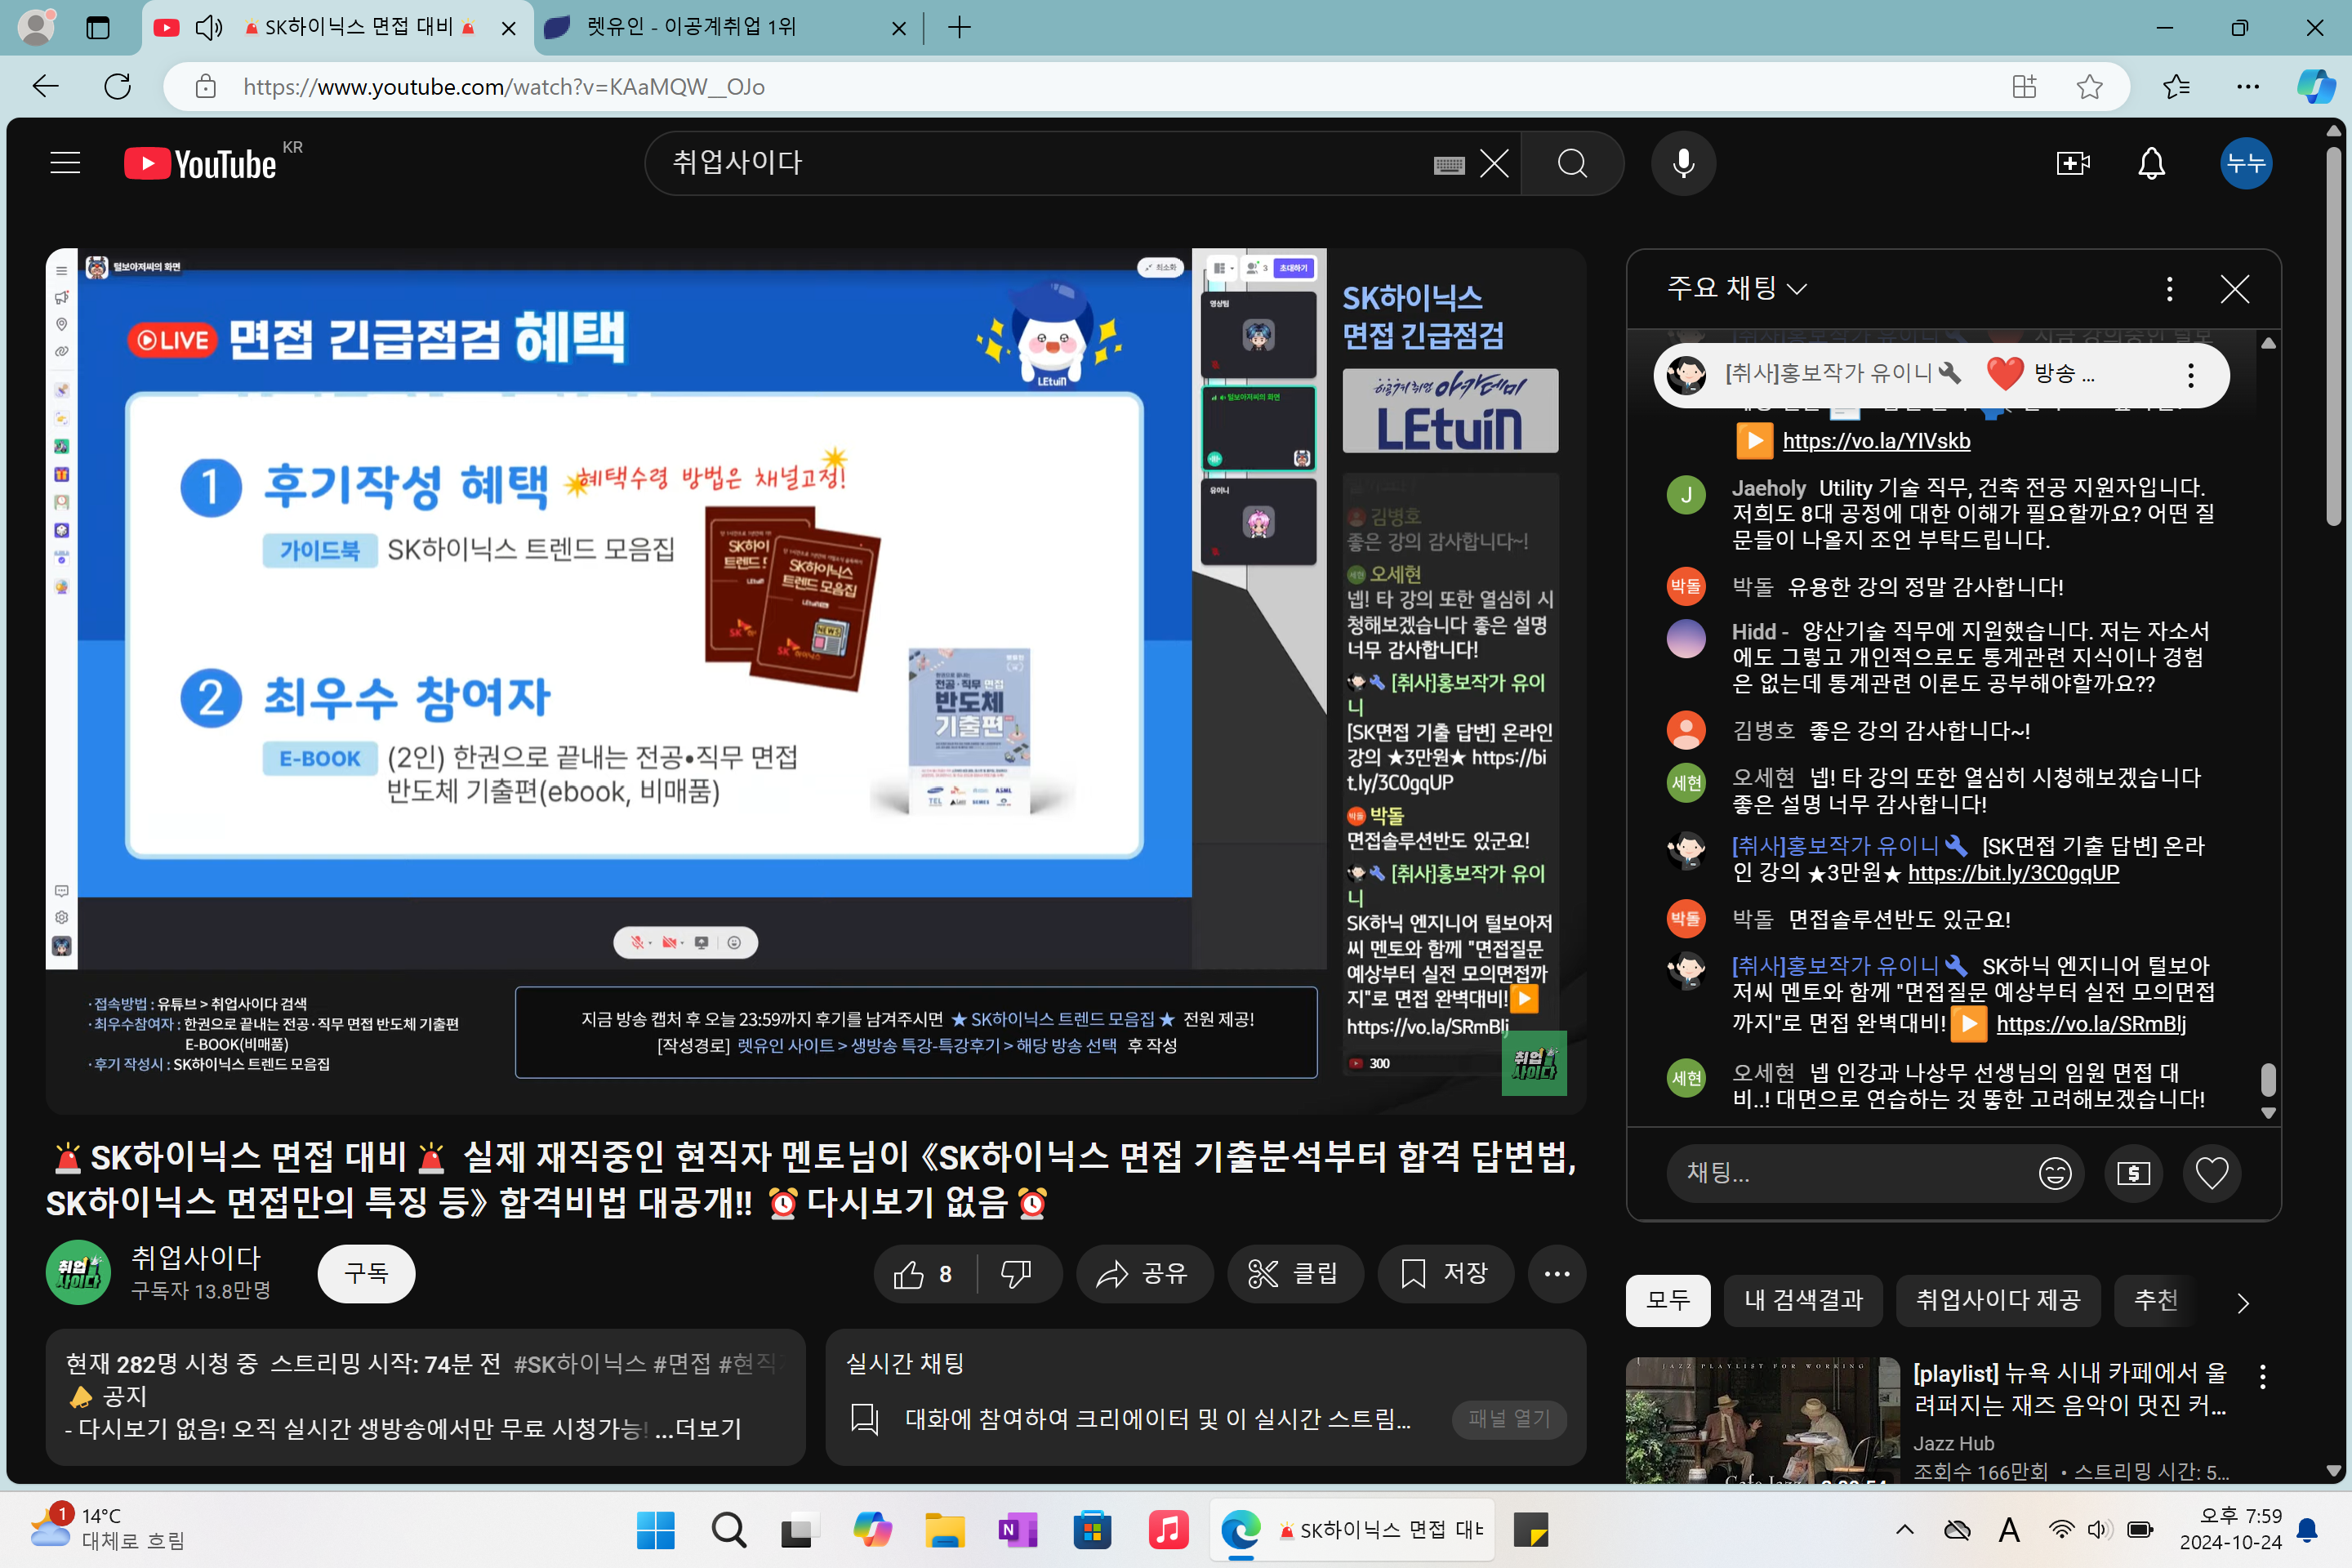Open the notifications bell
Image resolution: width=2352 pixels, height=1568 pixels.
click(x=2151, y=163)
